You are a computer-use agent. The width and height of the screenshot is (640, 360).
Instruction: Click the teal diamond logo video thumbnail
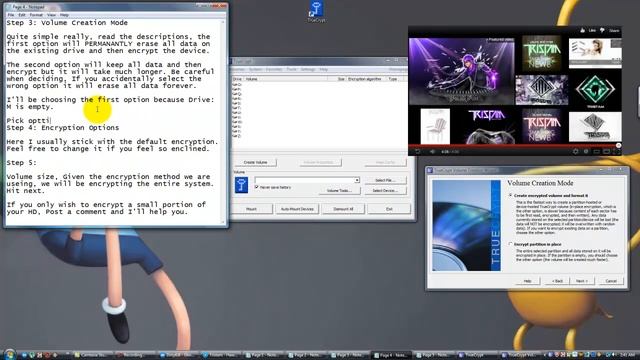(595, 90)
